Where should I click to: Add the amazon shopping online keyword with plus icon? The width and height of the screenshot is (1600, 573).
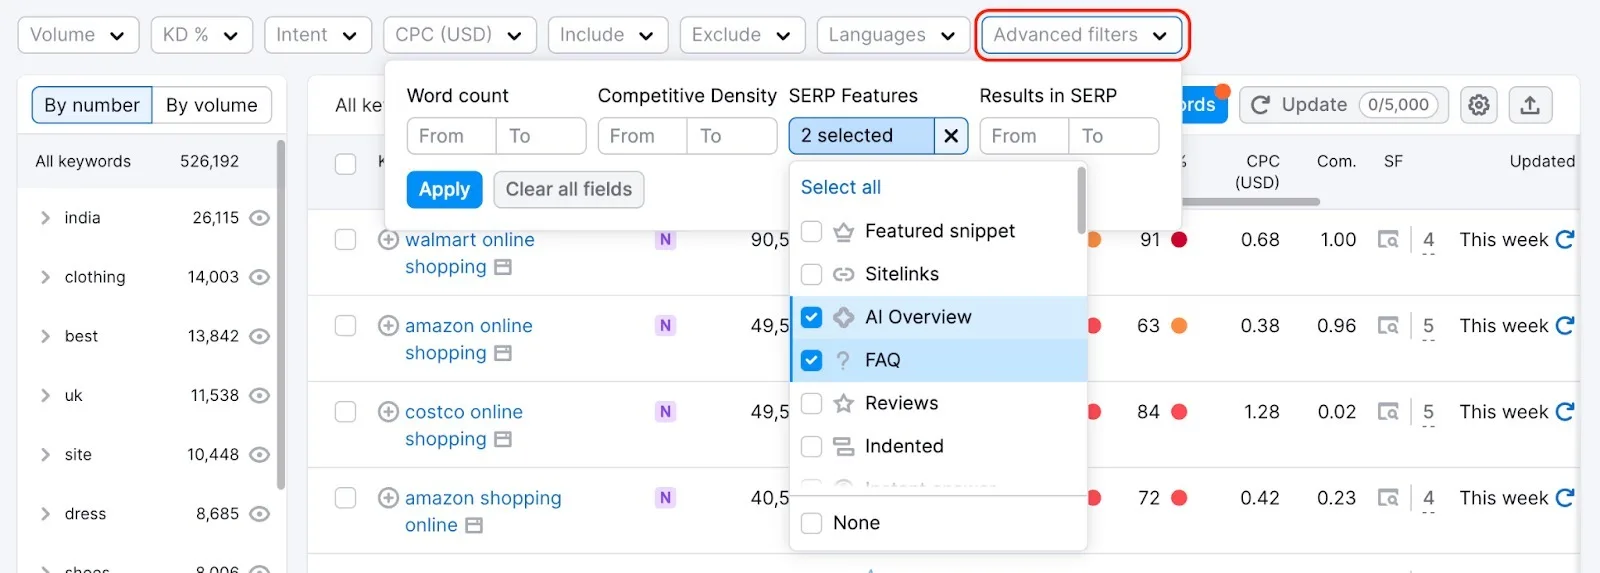click(388, 498)
